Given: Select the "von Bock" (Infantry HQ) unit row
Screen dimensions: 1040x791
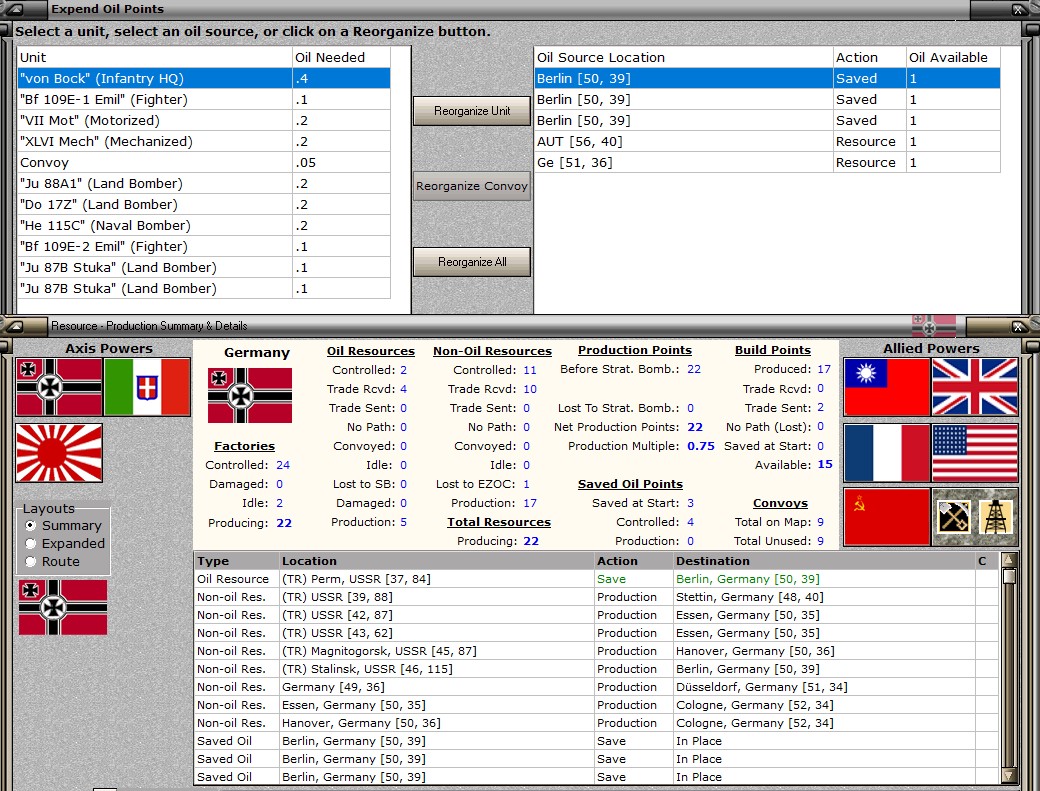Looking at the screenshot, I should [x=204, y=78].
